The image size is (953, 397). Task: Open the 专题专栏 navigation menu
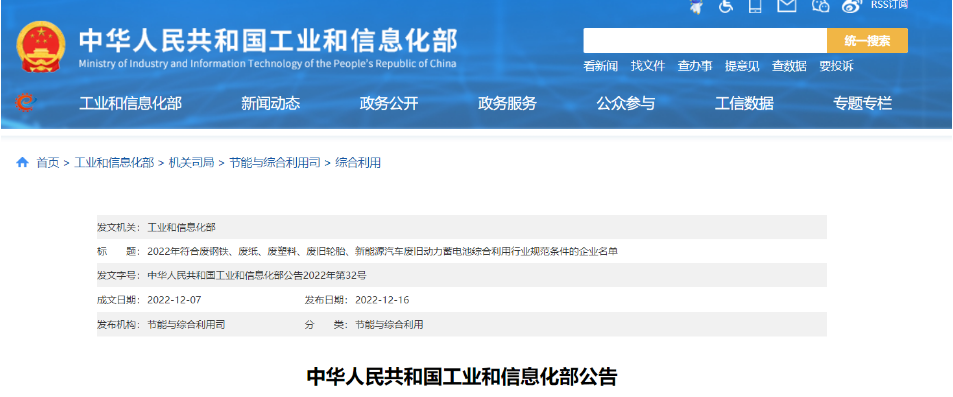[x=862, y=103]
